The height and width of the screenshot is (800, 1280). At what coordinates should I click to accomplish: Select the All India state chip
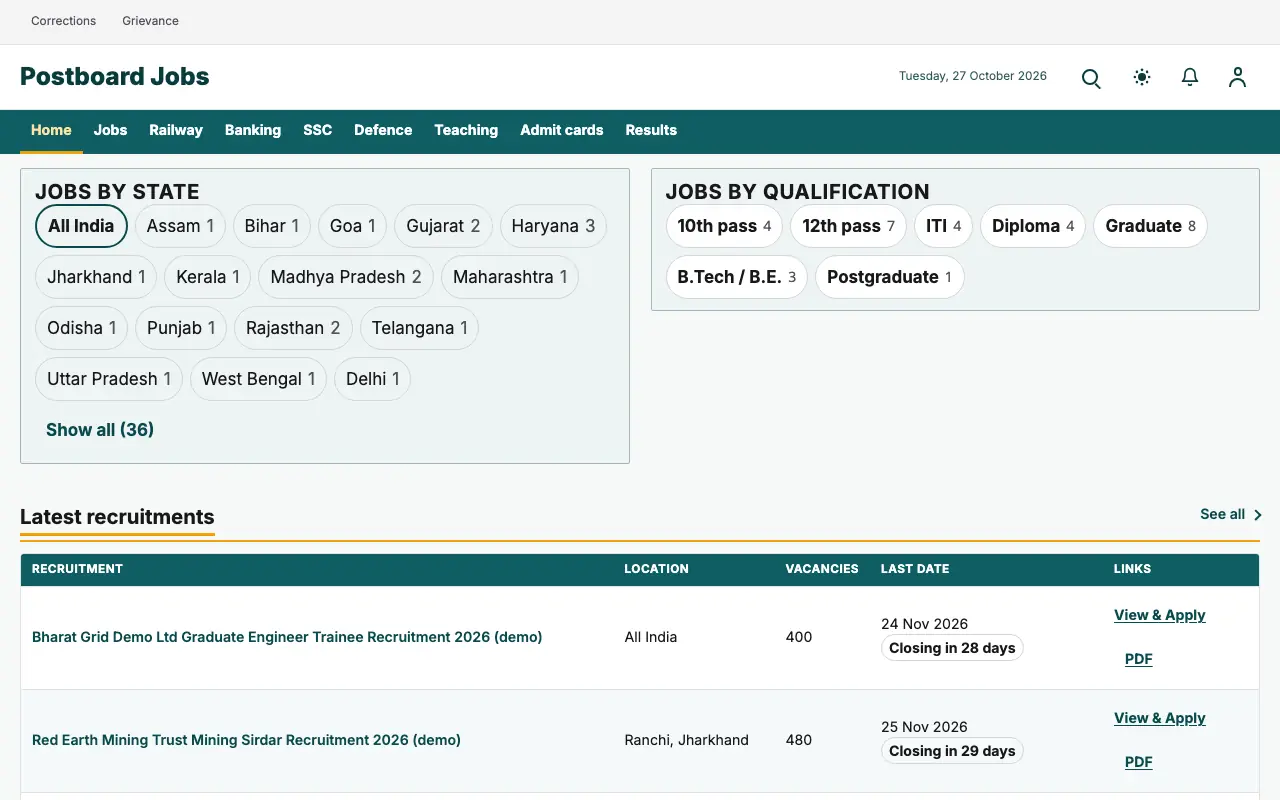(81, 226)
